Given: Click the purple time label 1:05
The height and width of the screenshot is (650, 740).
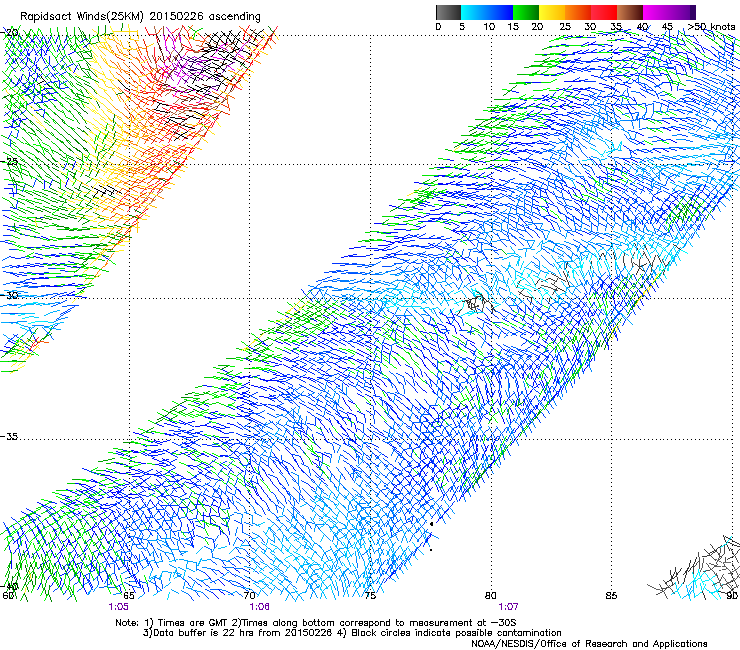Looking at the screenshot, I should [x=118, y=607].
